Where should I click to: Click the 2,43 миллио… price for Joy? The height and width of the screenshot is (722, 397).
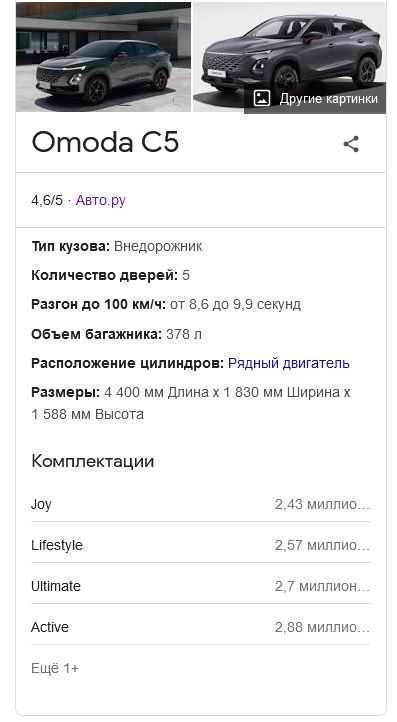(x=322, y=504)
